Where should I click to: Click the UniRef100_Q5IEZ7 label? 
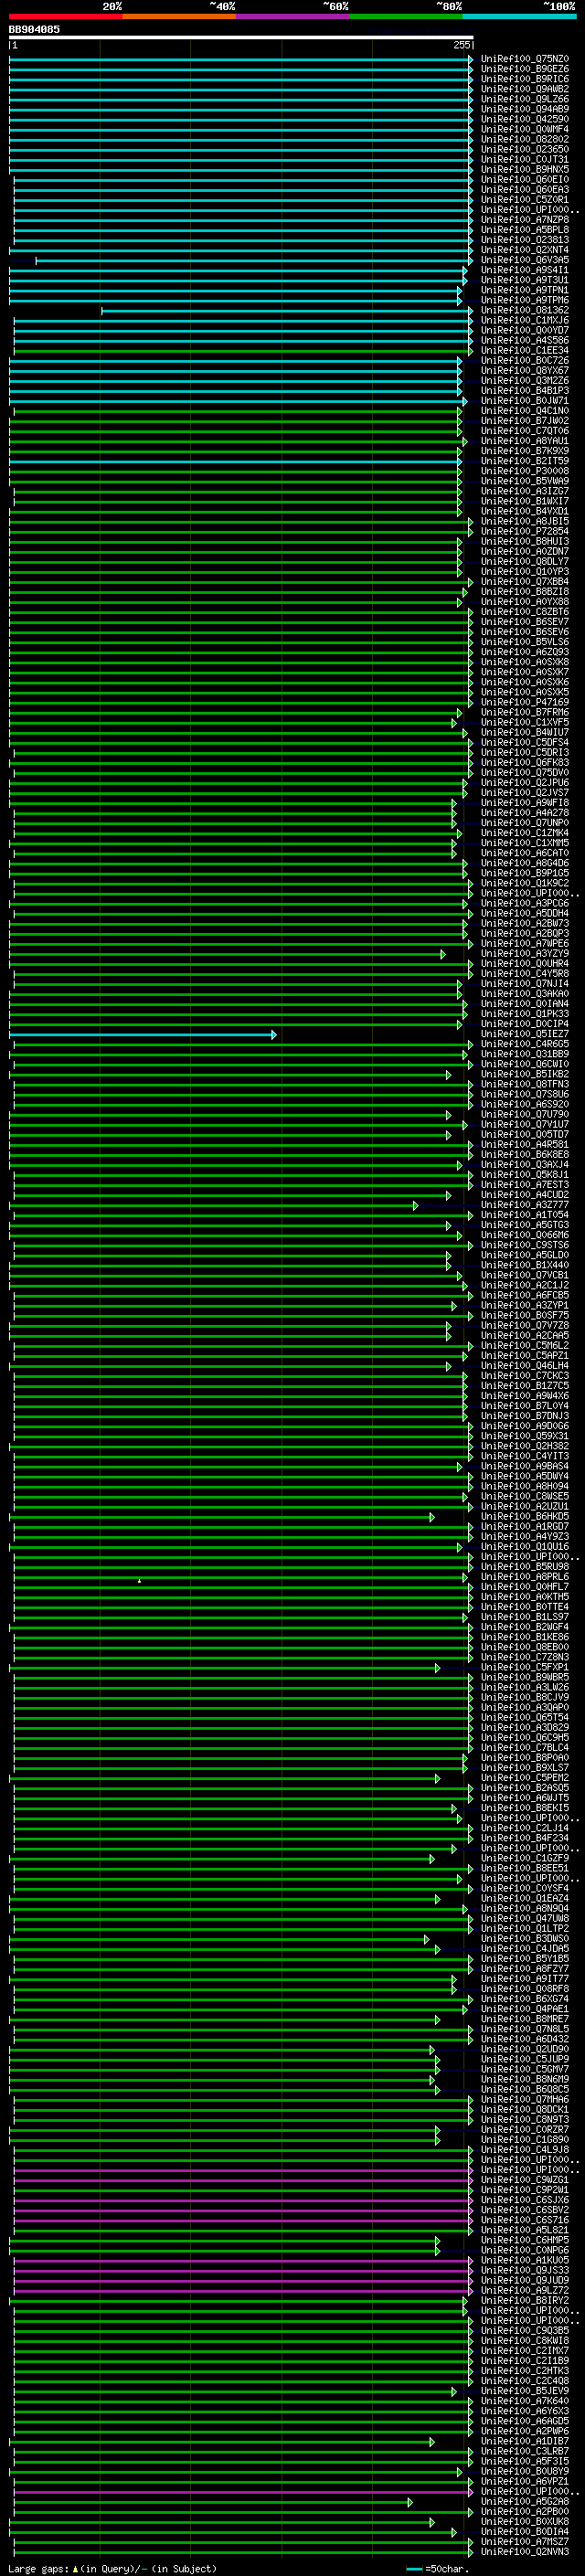524,1035
